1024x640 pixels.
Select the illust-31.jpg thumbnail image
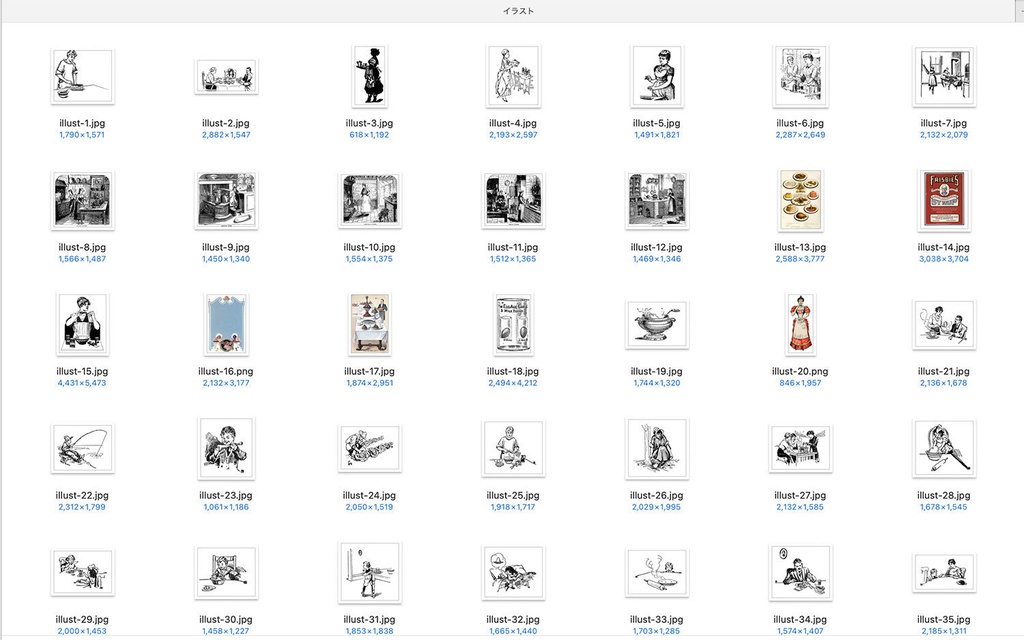click(370, 572)
